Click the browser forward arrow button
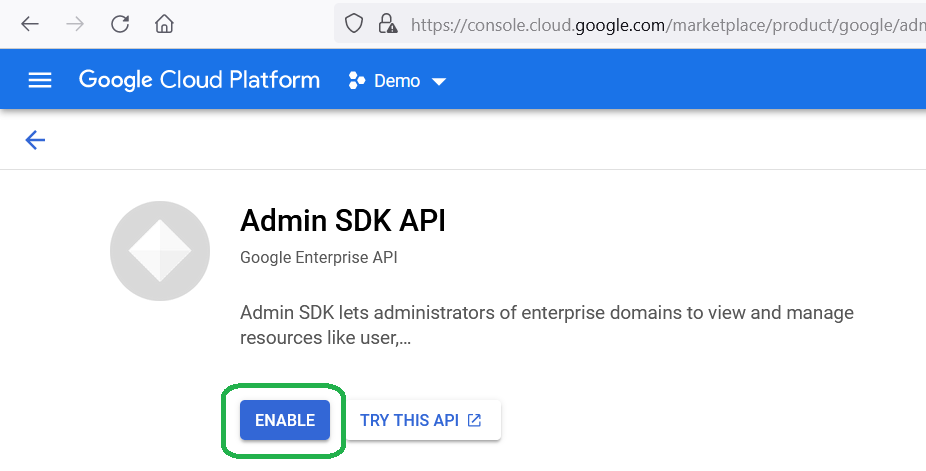Image resolution: width=926 pixels, height=471 pixels. coord(75,23)
